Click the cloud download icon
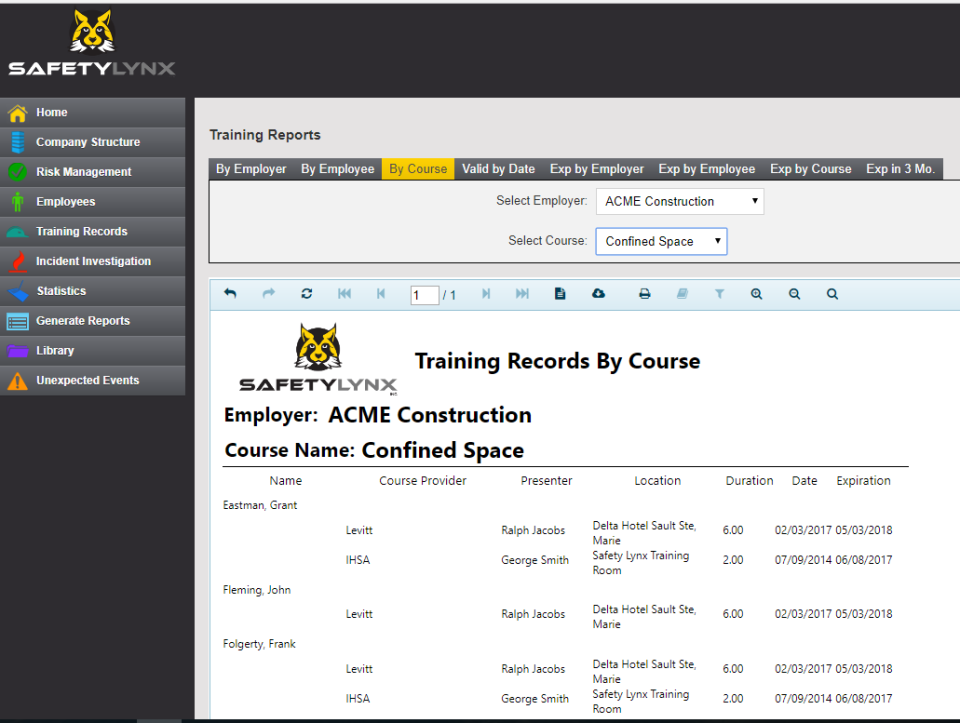This screenshot has width=960, height=723. tap(598, 294)
